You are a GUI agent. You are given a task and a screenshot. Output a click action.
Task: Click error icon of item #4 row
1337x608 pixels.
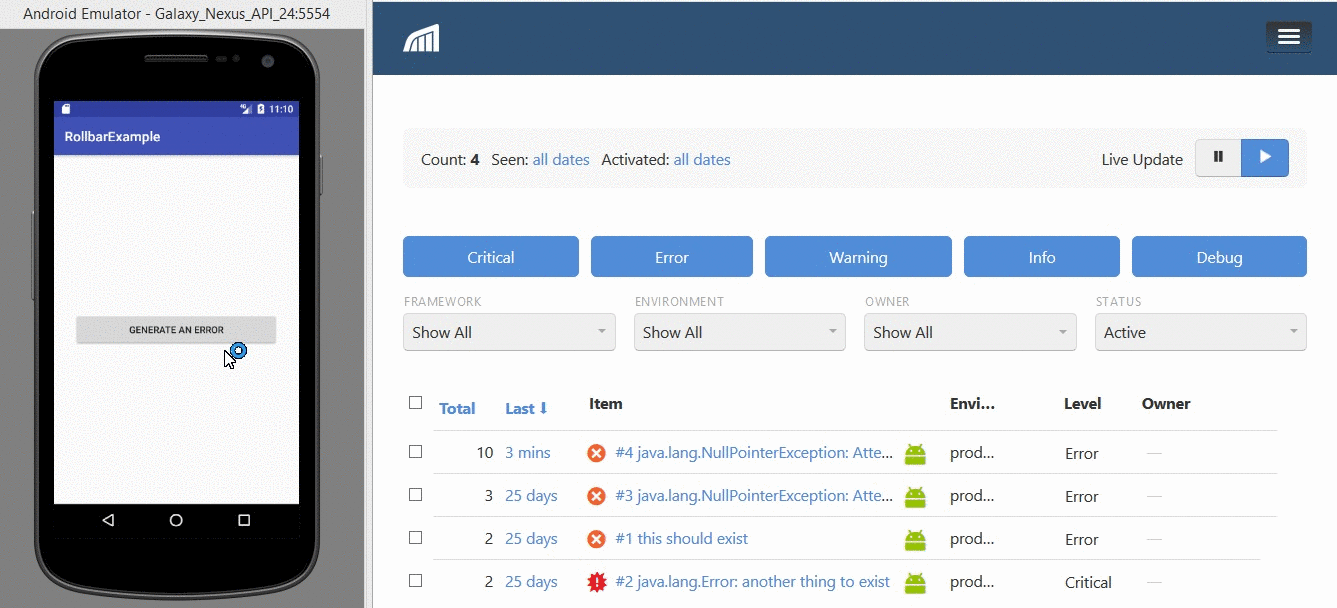(x=596, y=453)
